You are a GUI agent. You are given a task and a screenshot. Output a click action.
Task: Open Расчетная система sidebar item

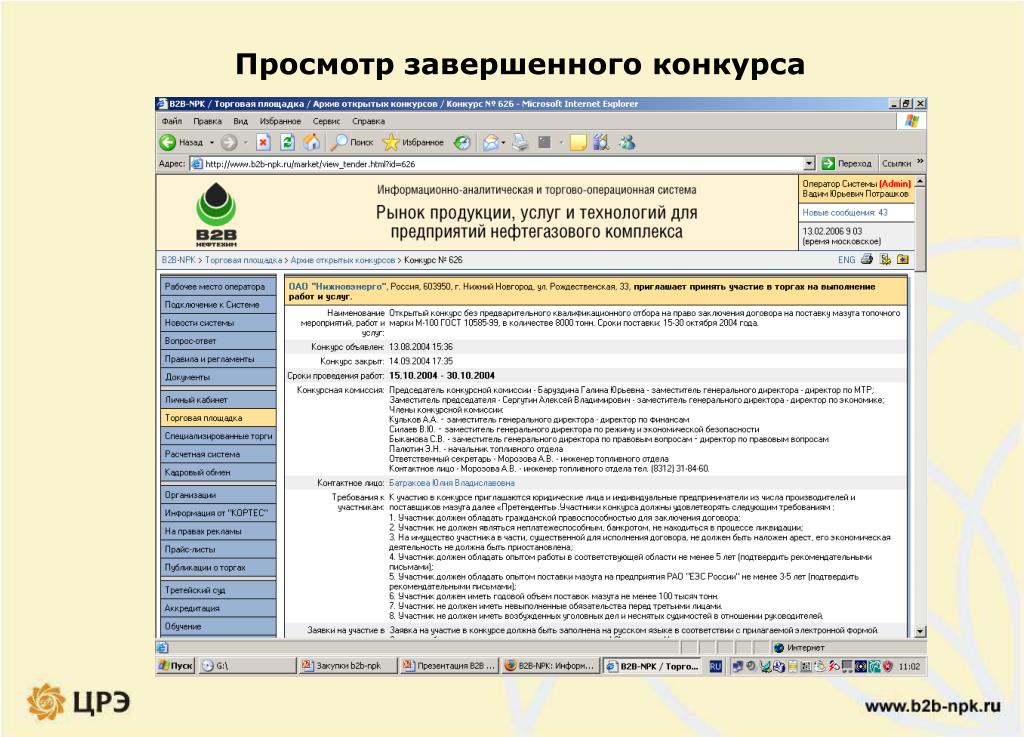218,454
